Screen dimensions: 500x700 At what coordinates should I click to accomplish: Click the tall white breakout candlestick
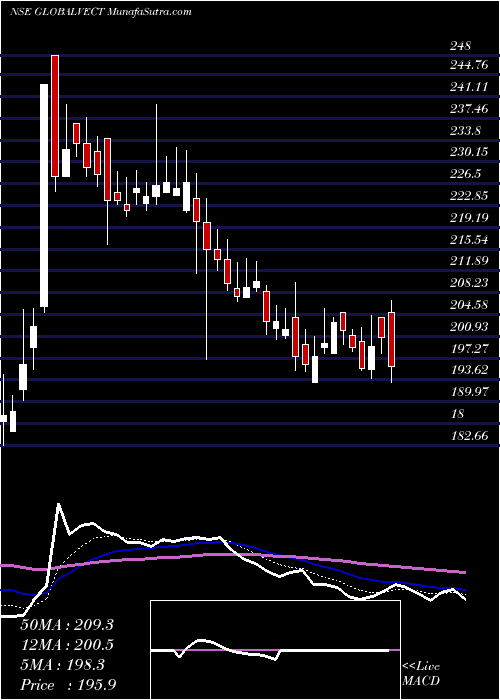point(44,196)
